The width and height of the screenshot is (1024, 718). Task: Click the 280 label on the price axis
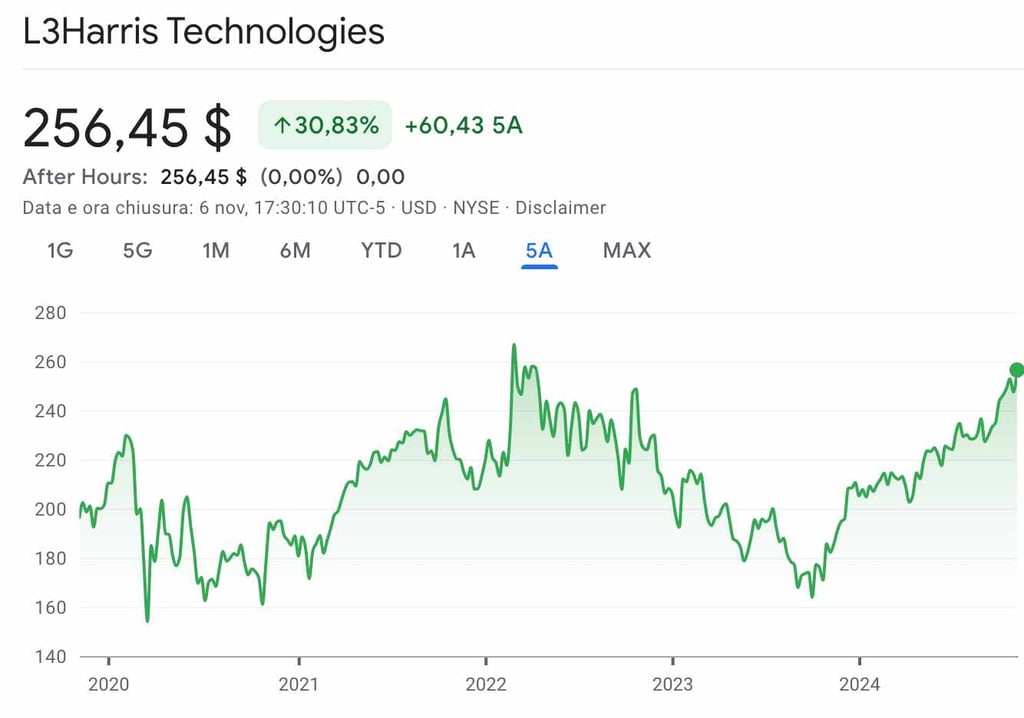coord(50,313)
